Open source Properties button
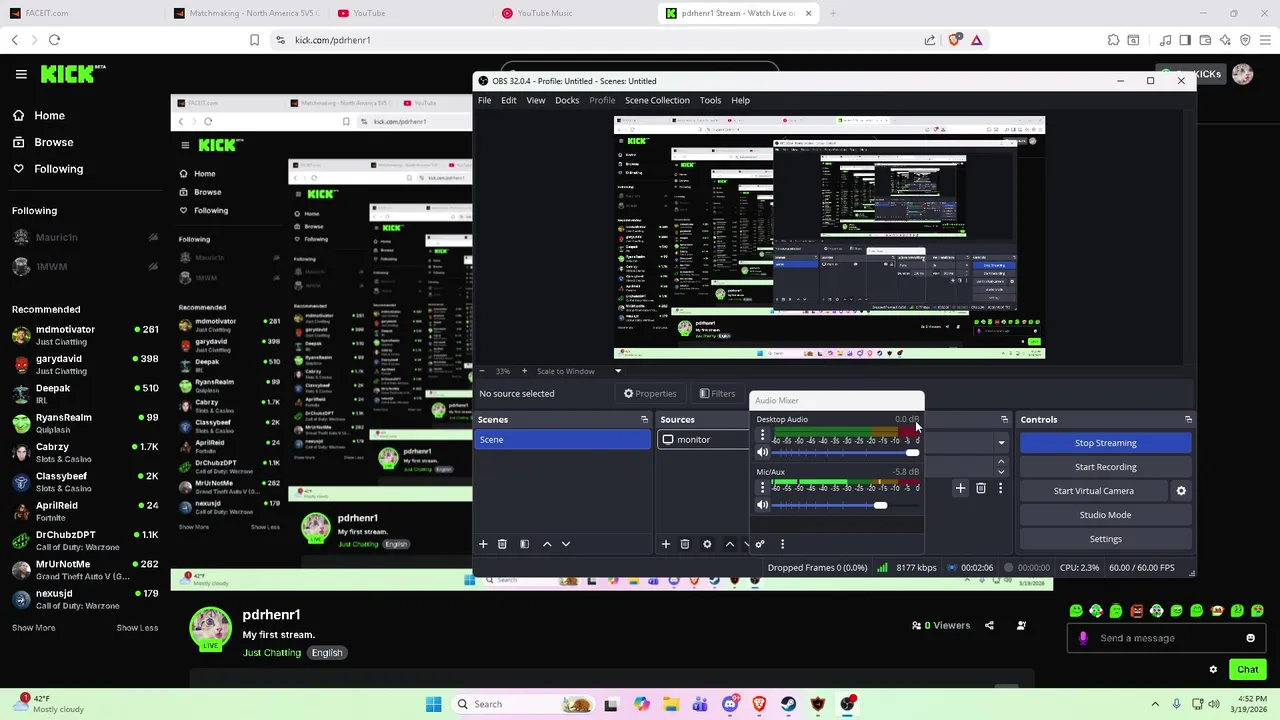The height and width of the screenshot is (720, 1280). pyautogui.click(x=650, y=394)
